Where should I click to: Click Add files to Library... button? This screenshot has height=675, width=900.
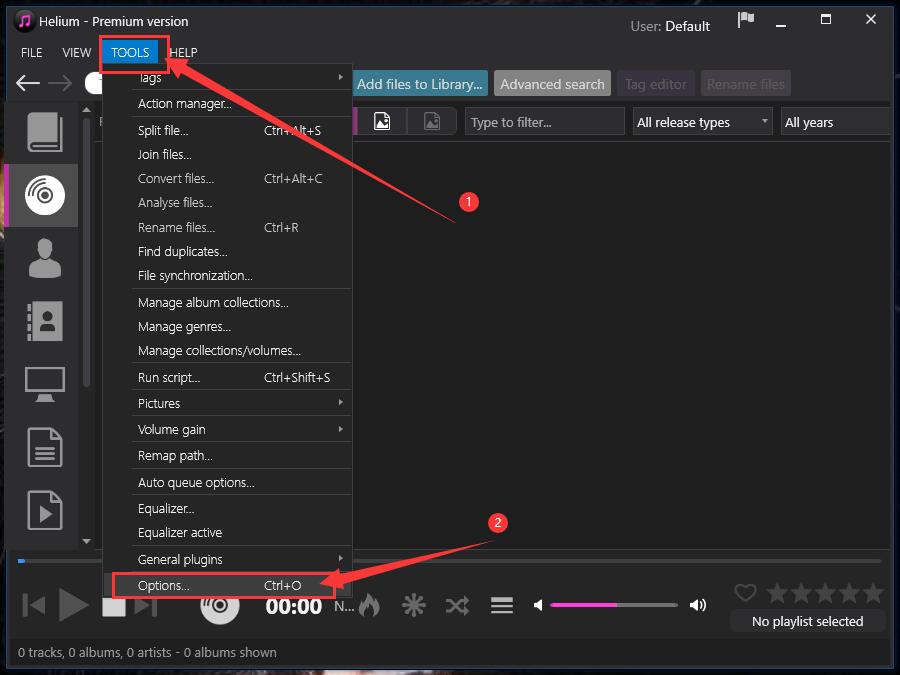point(420,84)
